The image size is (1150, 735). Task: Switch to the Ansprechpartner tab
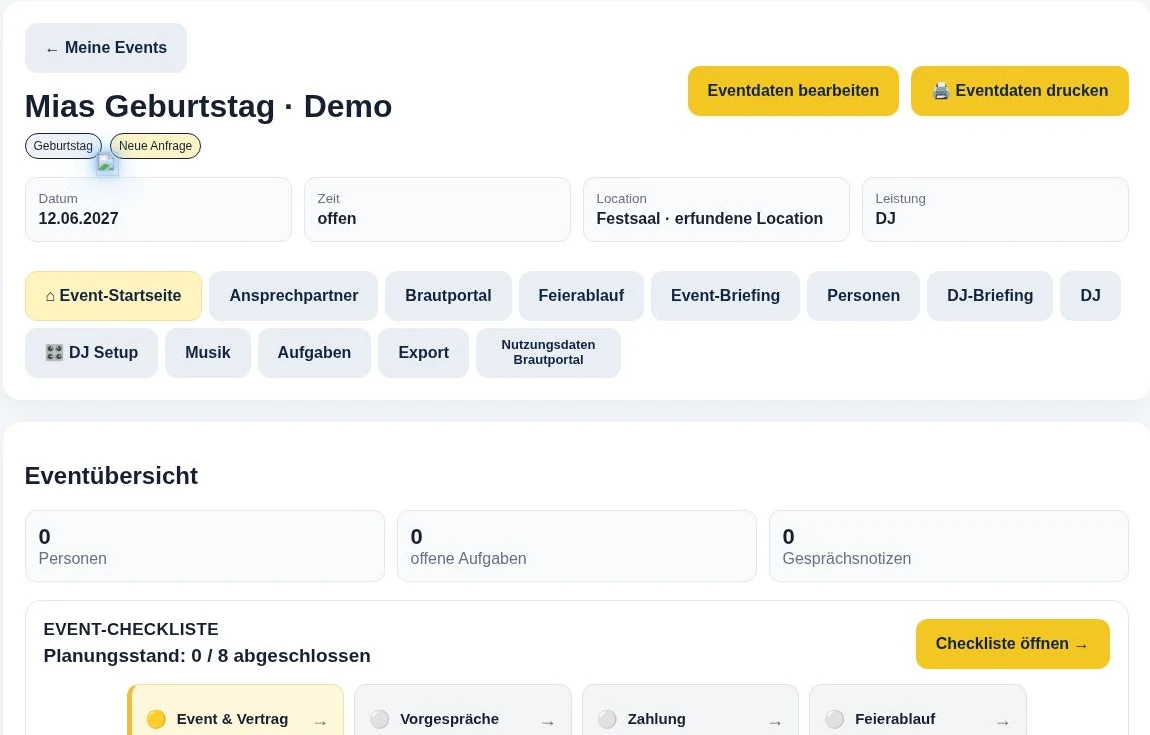(x=293, y=296)
